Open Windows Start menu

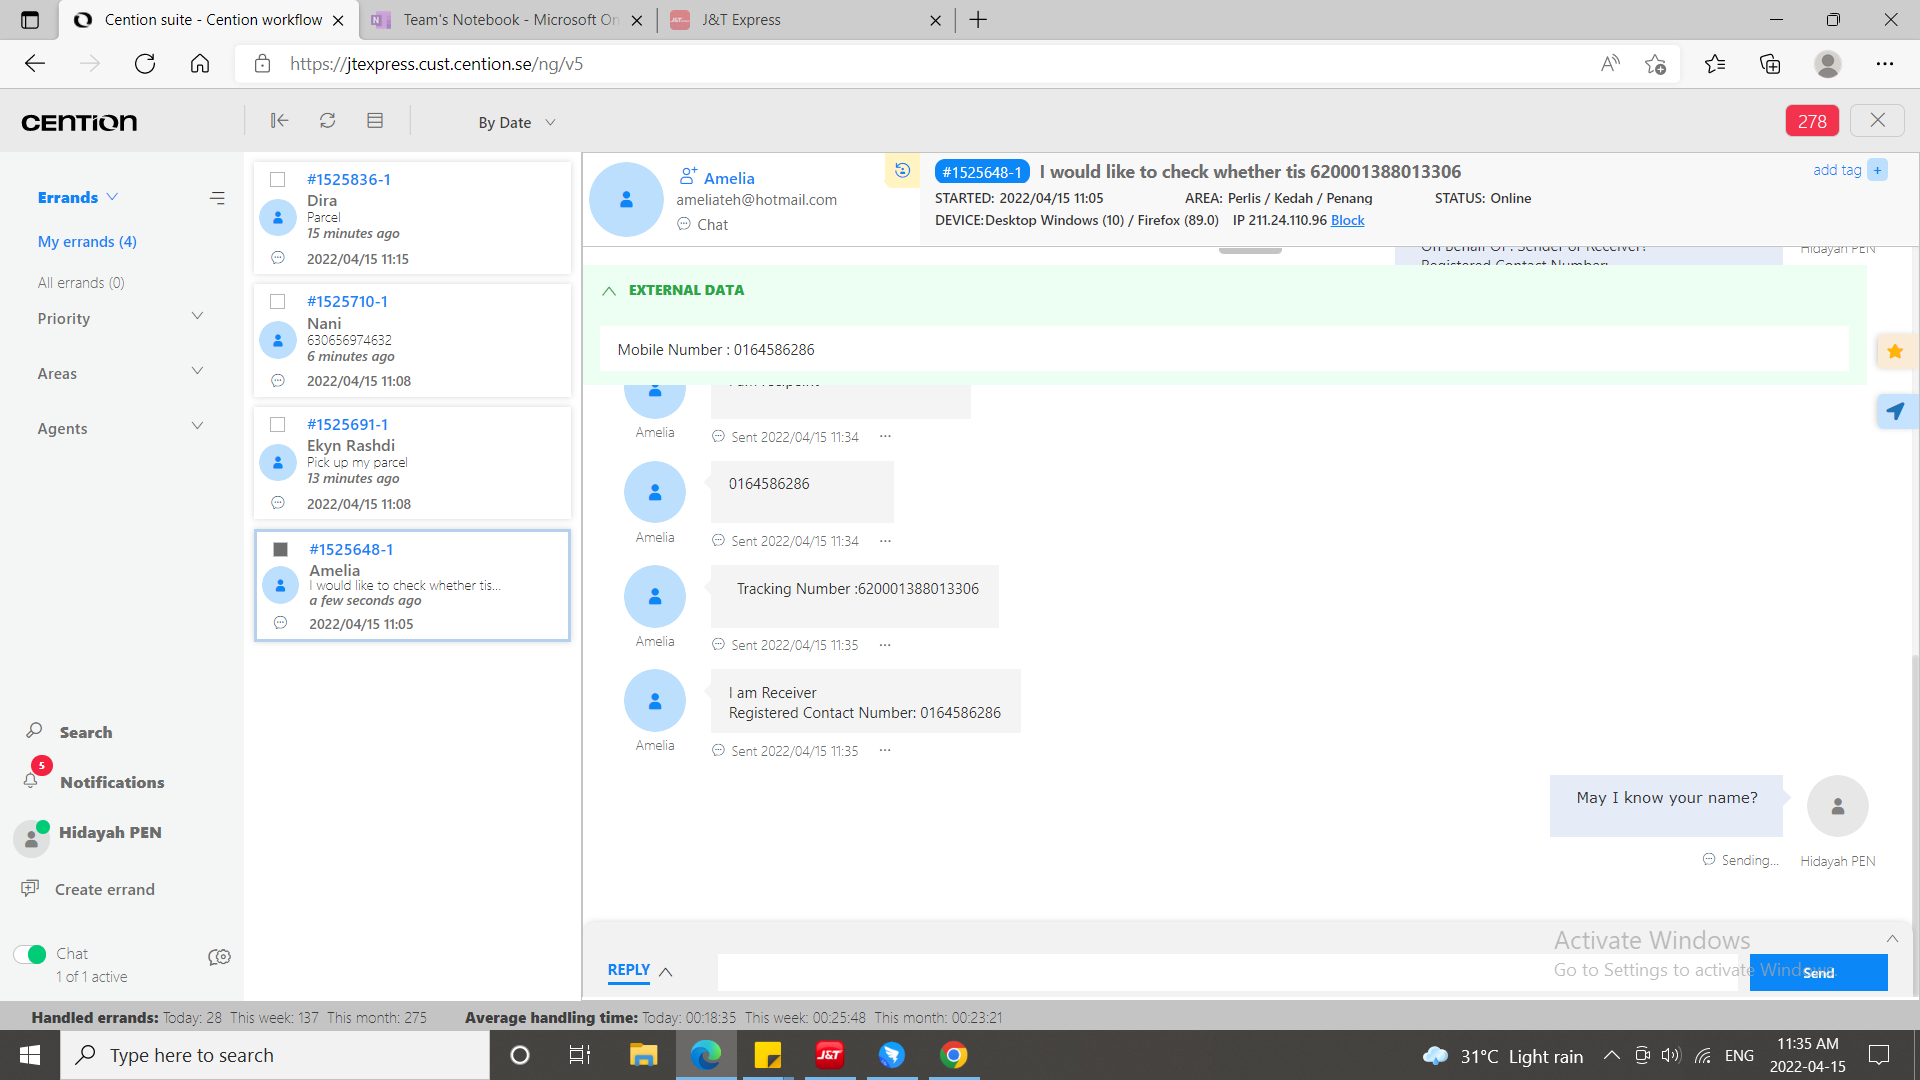tap(30, 1055)
